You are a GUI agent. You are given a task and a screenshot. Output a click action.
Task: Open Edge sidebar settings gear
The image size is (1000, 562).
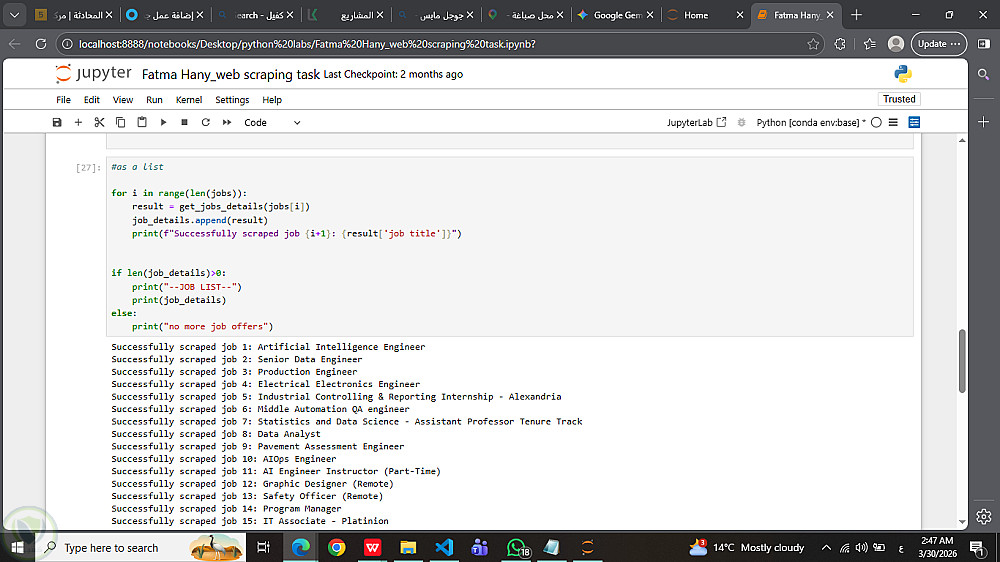click(x=983, y=516)
